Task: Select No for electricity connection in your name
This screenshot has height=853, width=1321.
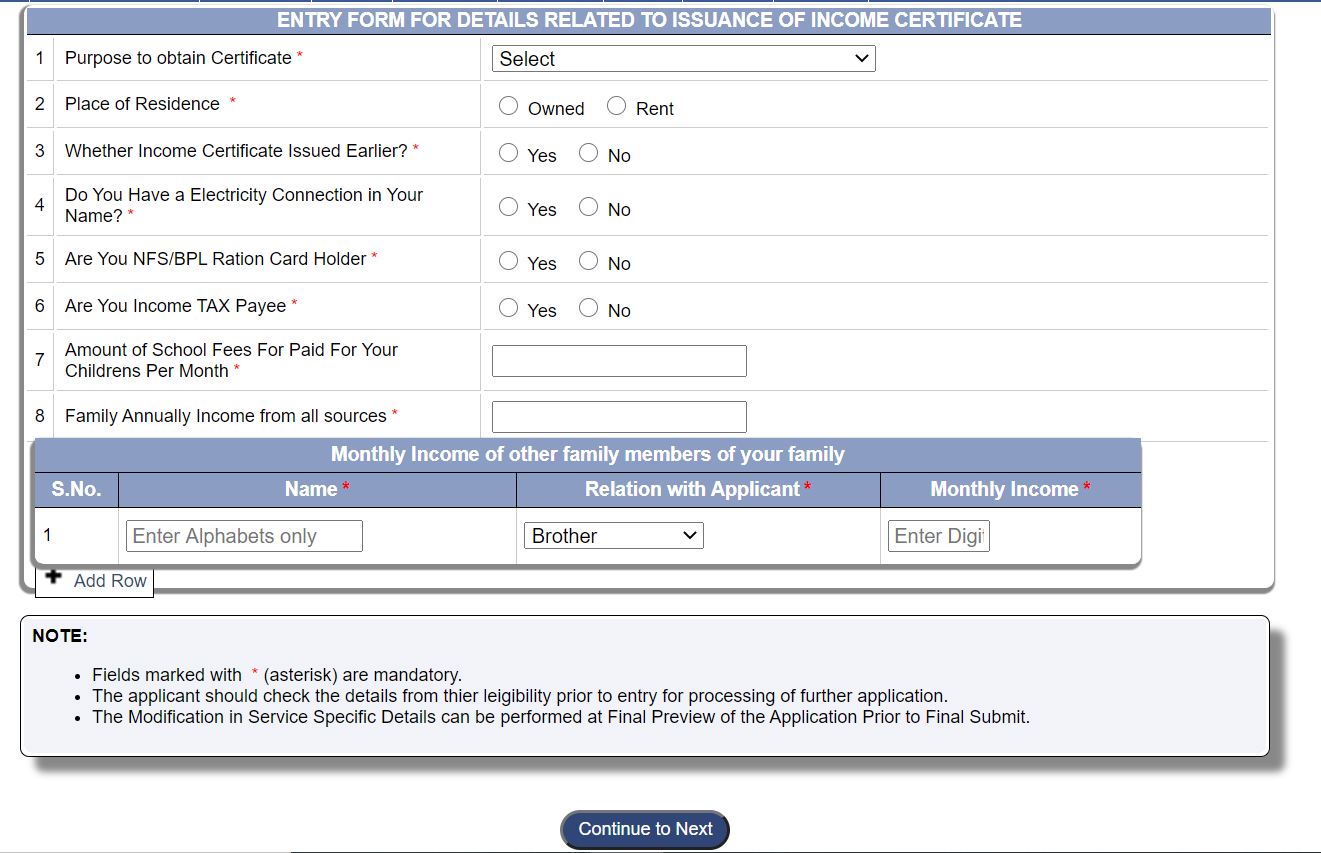Action: click(588, 206)
